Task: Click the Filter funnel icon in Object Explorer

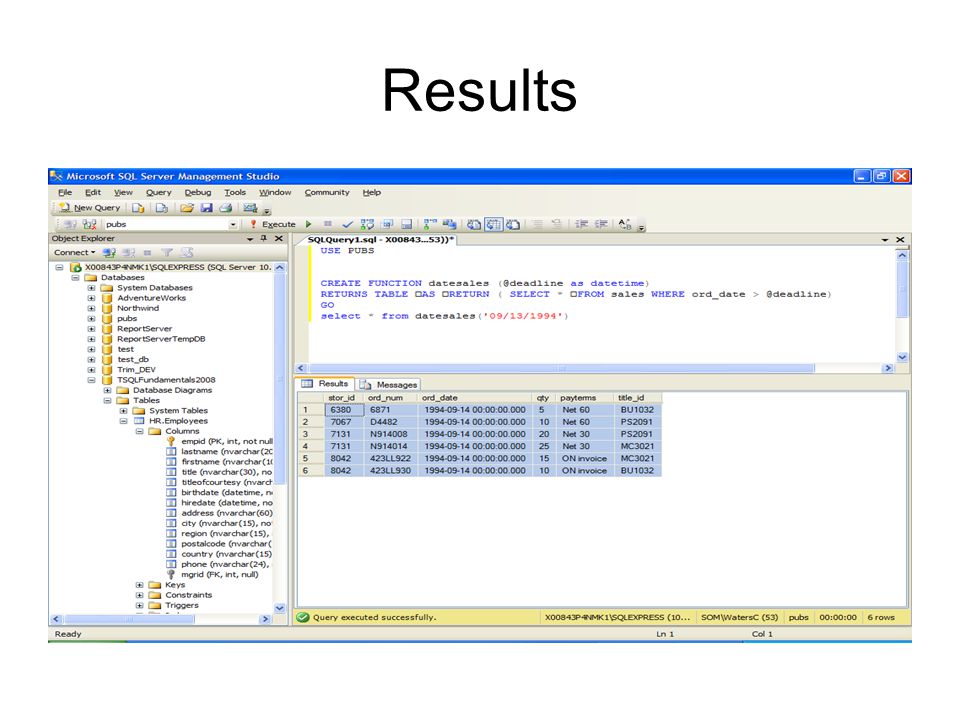Action: pyautogui.click(x=167, y=252)
